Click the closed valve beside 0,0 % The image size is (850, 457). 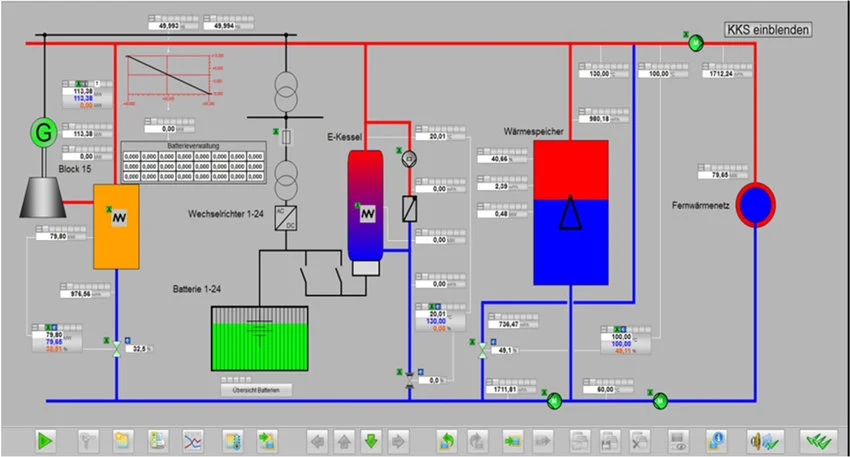pos(410,381)
